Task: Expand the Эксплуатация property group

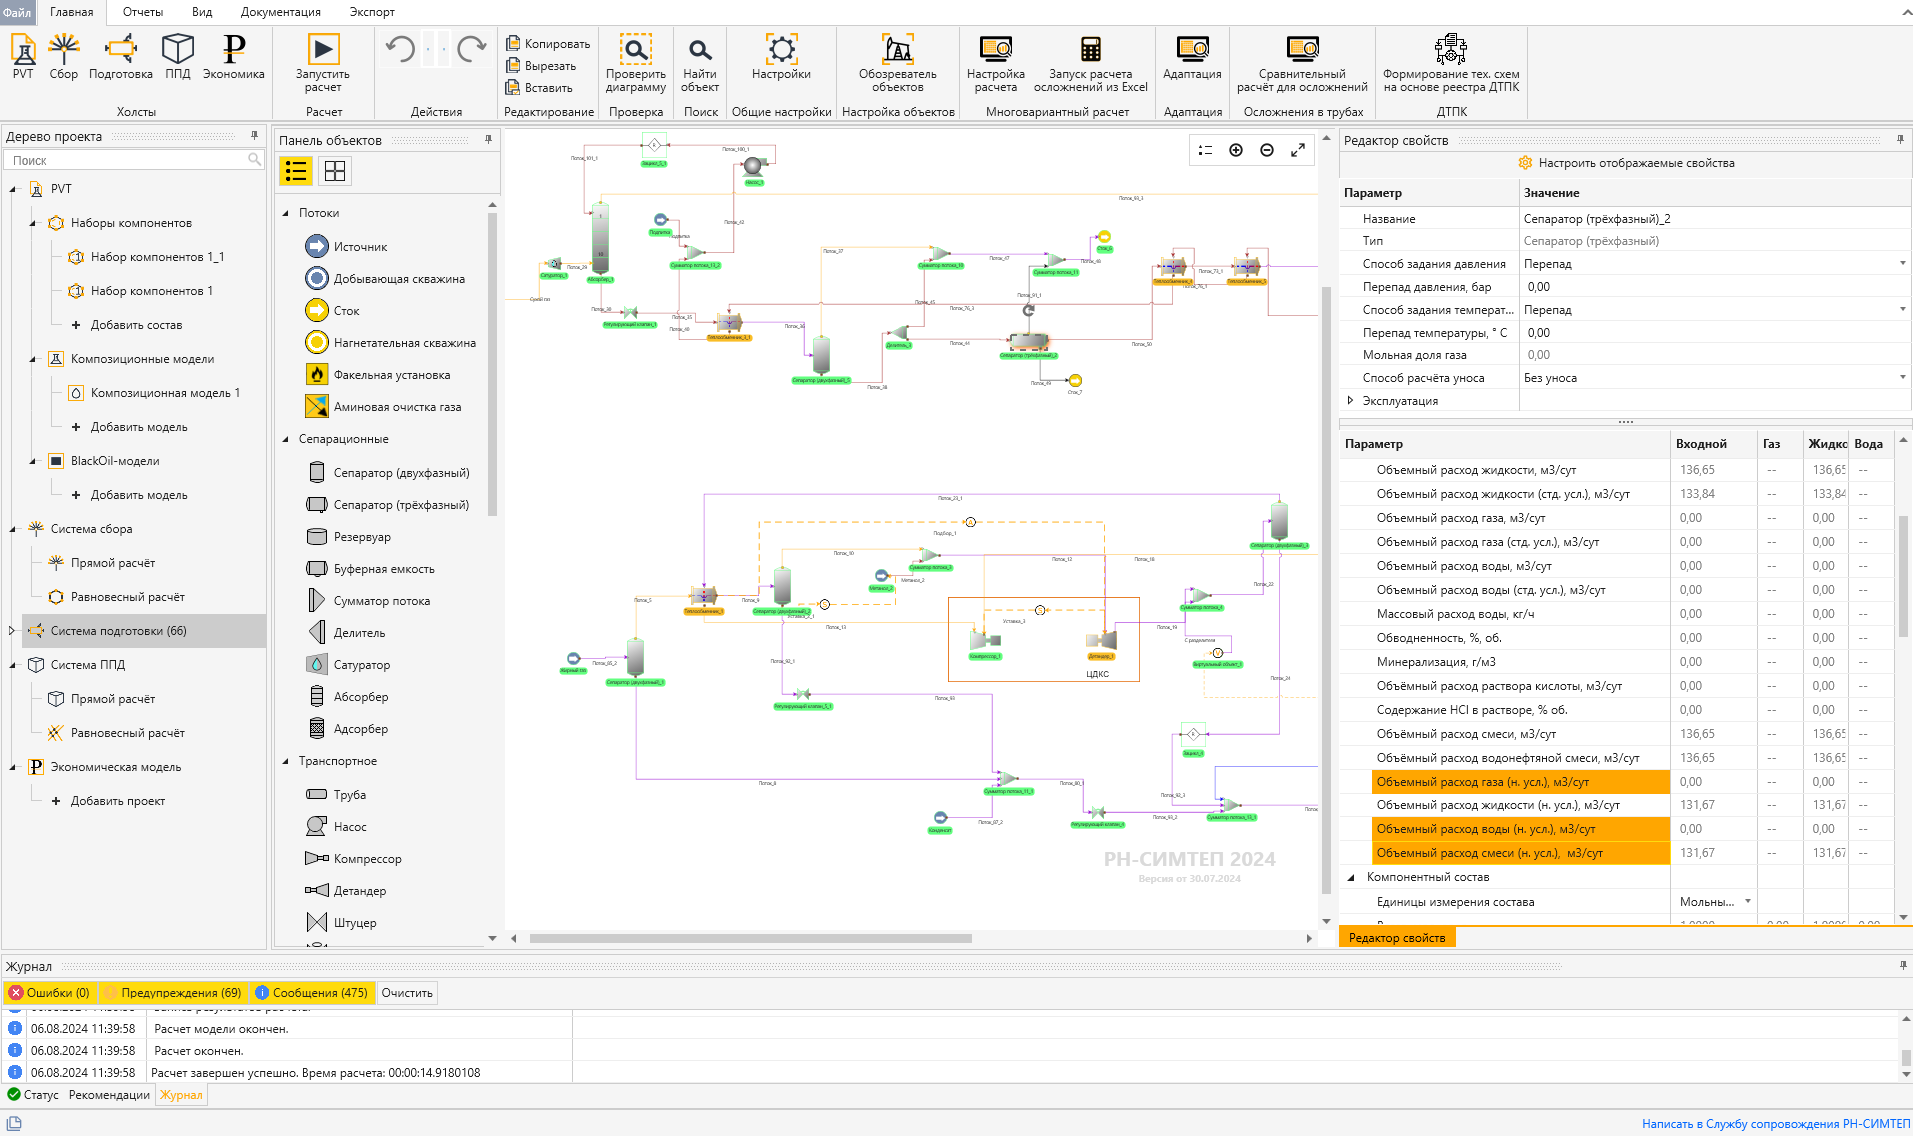Action: 1350,401
